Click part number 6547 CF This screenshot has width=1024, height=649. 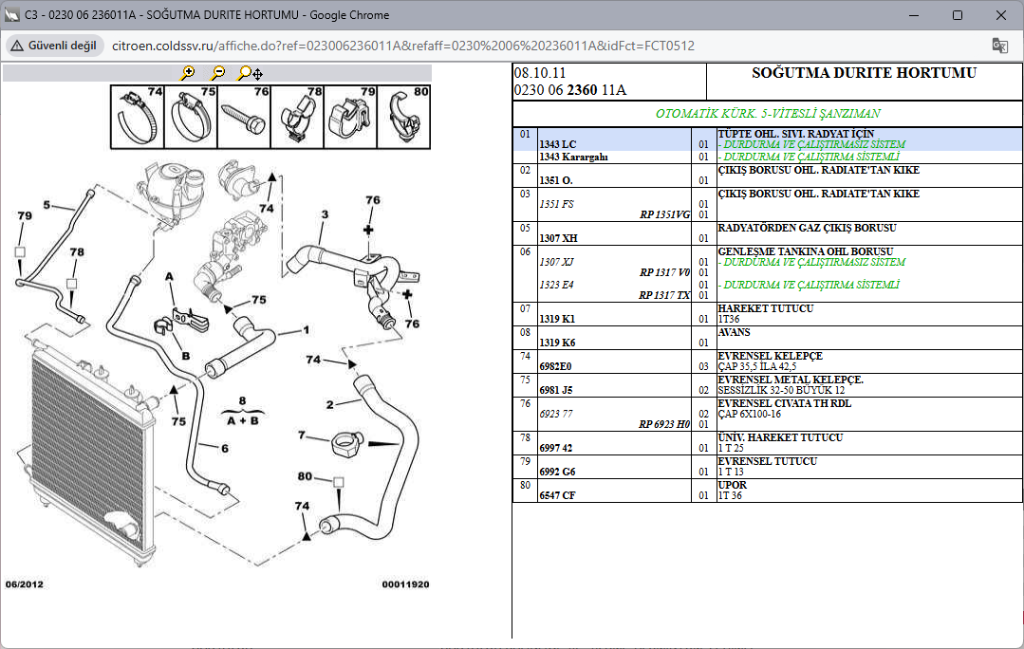[x=557, y=496]
